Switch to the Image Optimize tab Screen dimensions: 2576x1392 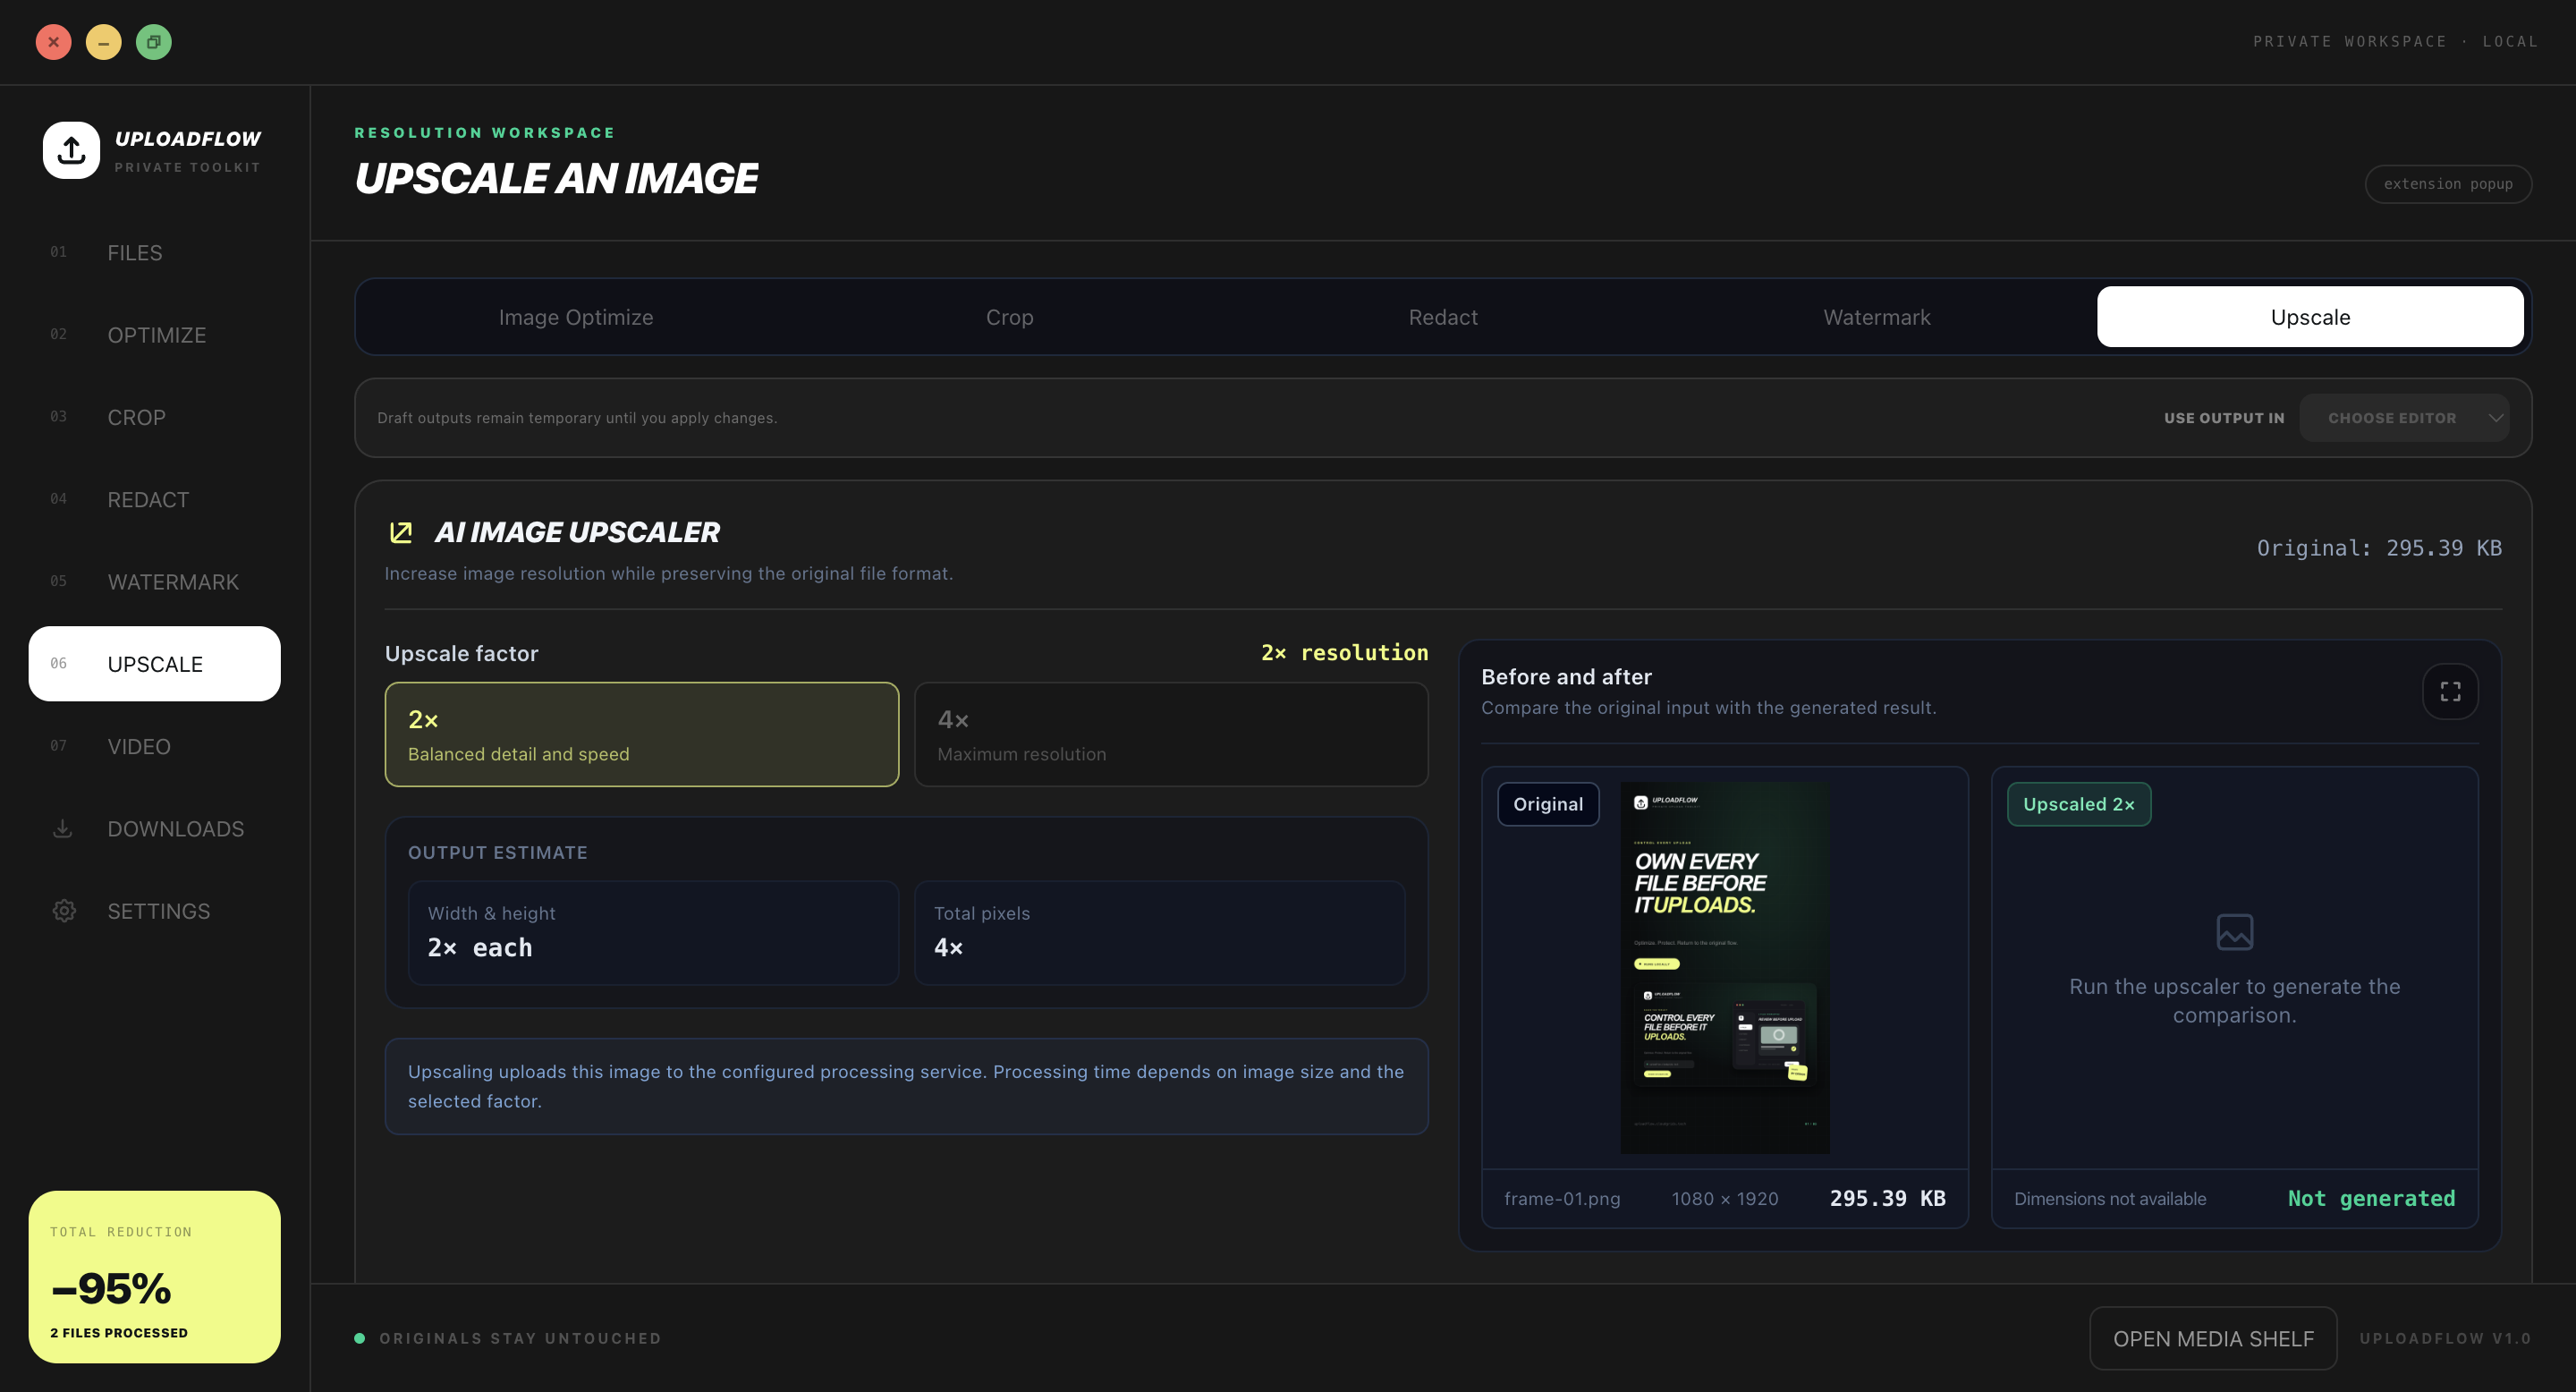pos(576,317)
